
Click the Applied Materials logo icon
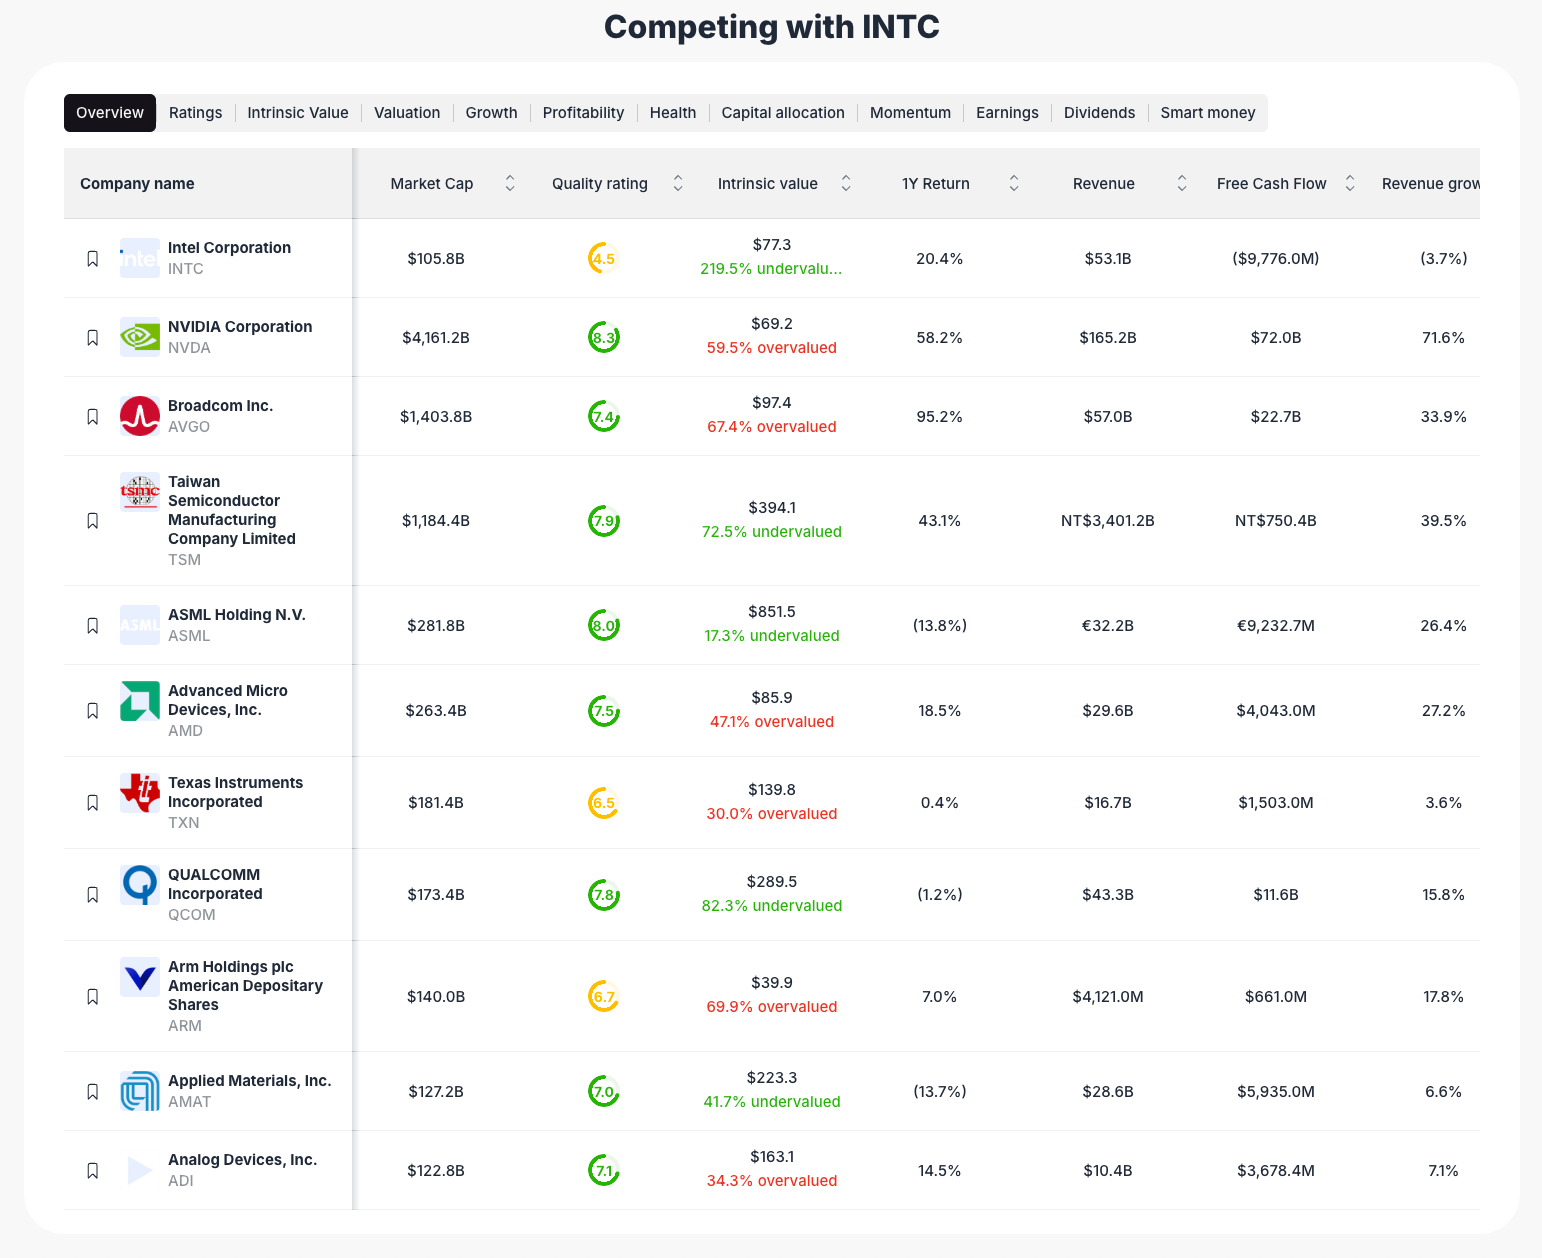coord(140,1091)
